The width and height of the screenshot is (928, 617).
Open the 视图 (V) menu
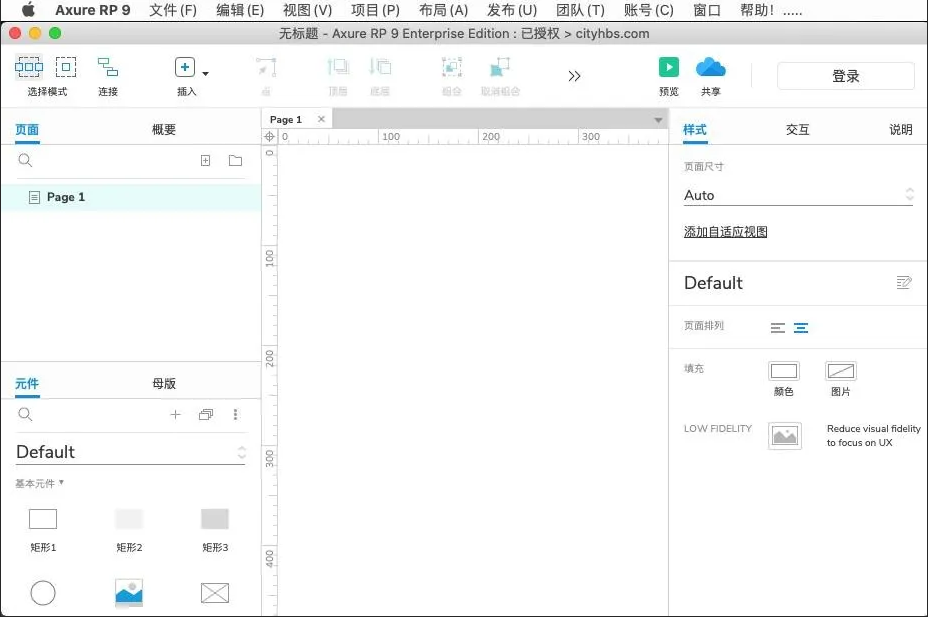(307, 10)
